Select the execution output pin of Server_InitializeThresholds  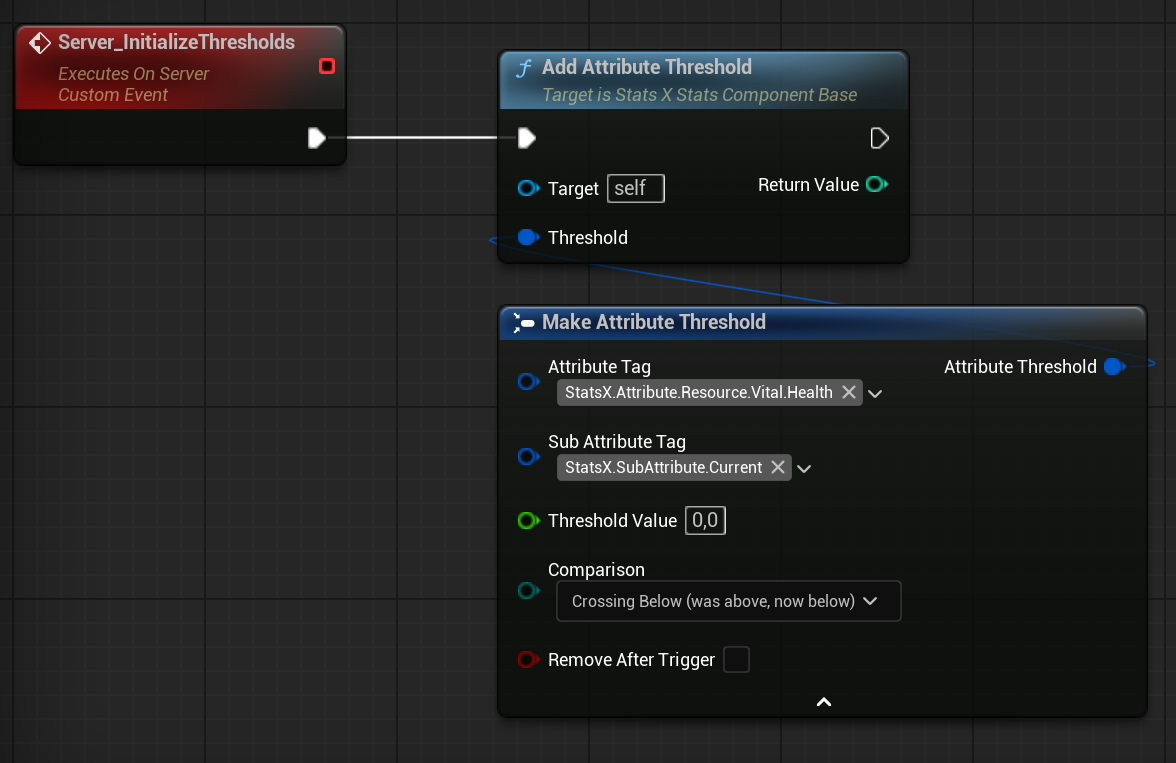click(x=317, y=140)
